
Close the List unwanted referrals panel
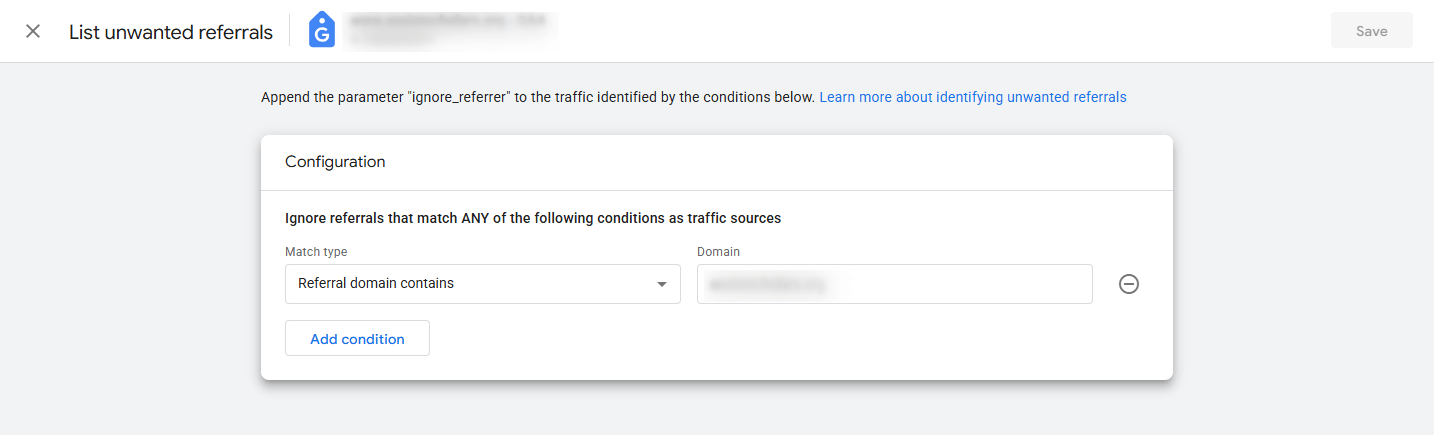pyautogui.click(x=33, y=31)
